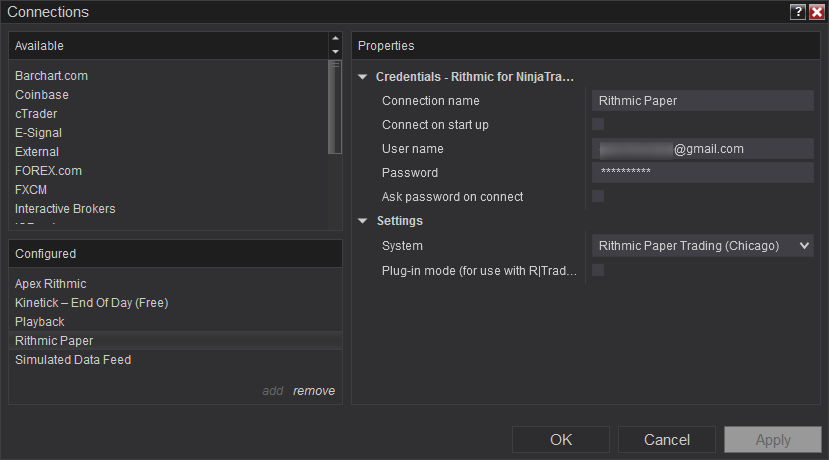
Task: Close the Connections dialog
Action: (x=817, y=12)
